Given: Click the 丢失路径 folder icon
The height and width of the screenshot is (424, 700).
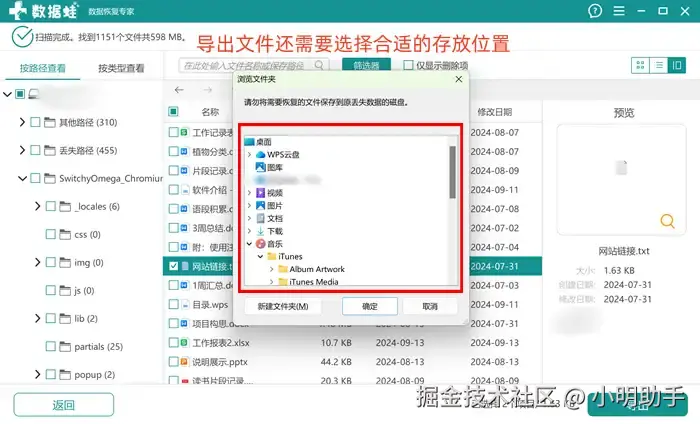Looking at the screenshot, I should pyautogui.click(x=50, y=150).
